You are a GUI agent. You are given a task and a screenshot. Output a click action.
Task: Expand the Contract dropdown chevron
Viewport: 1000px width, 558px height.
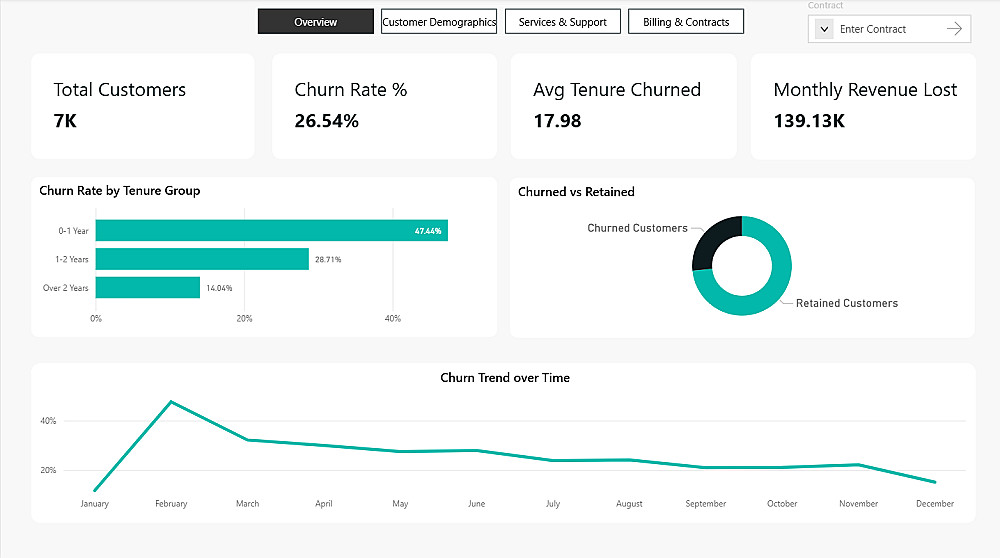[x=824, y=29]
